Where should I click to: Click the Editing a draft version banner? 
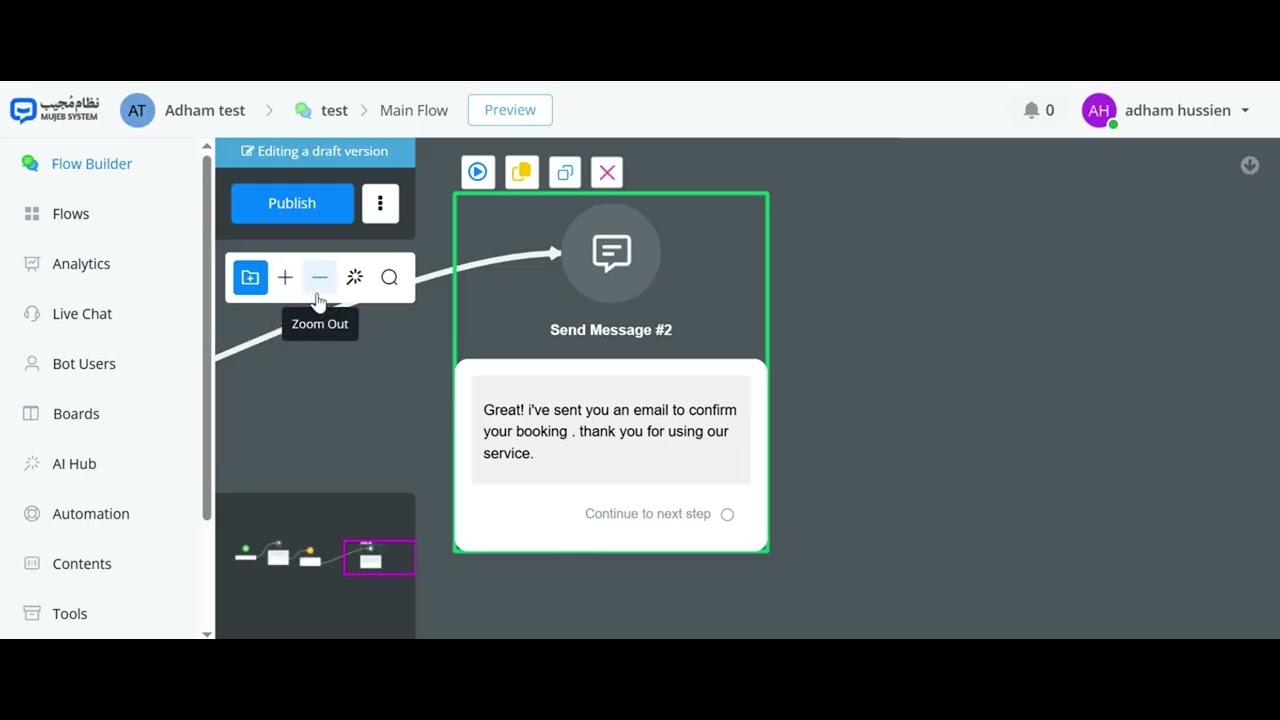point(315,152)
